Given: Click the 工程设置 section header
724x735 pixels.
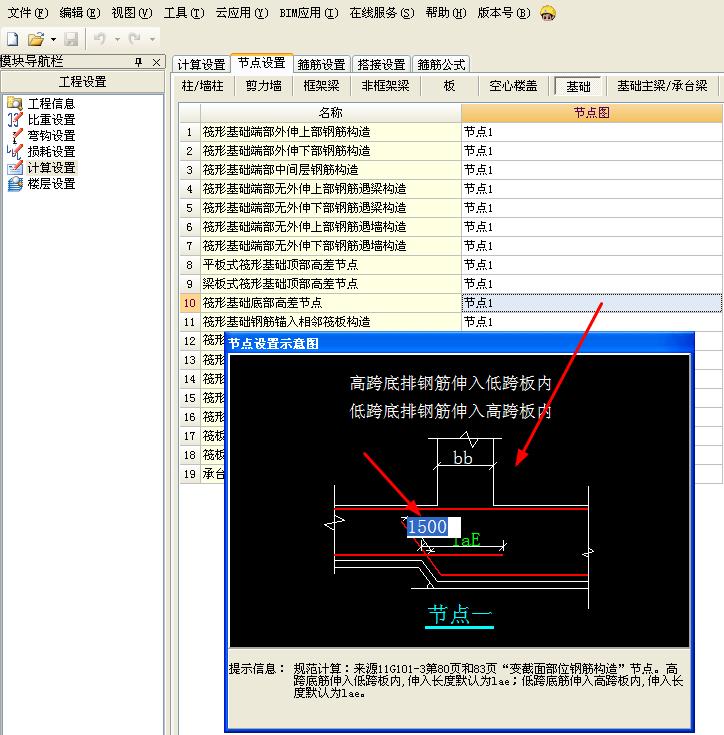Looking at the screenshot, I should pyautogui.click(x=82, y=82).
